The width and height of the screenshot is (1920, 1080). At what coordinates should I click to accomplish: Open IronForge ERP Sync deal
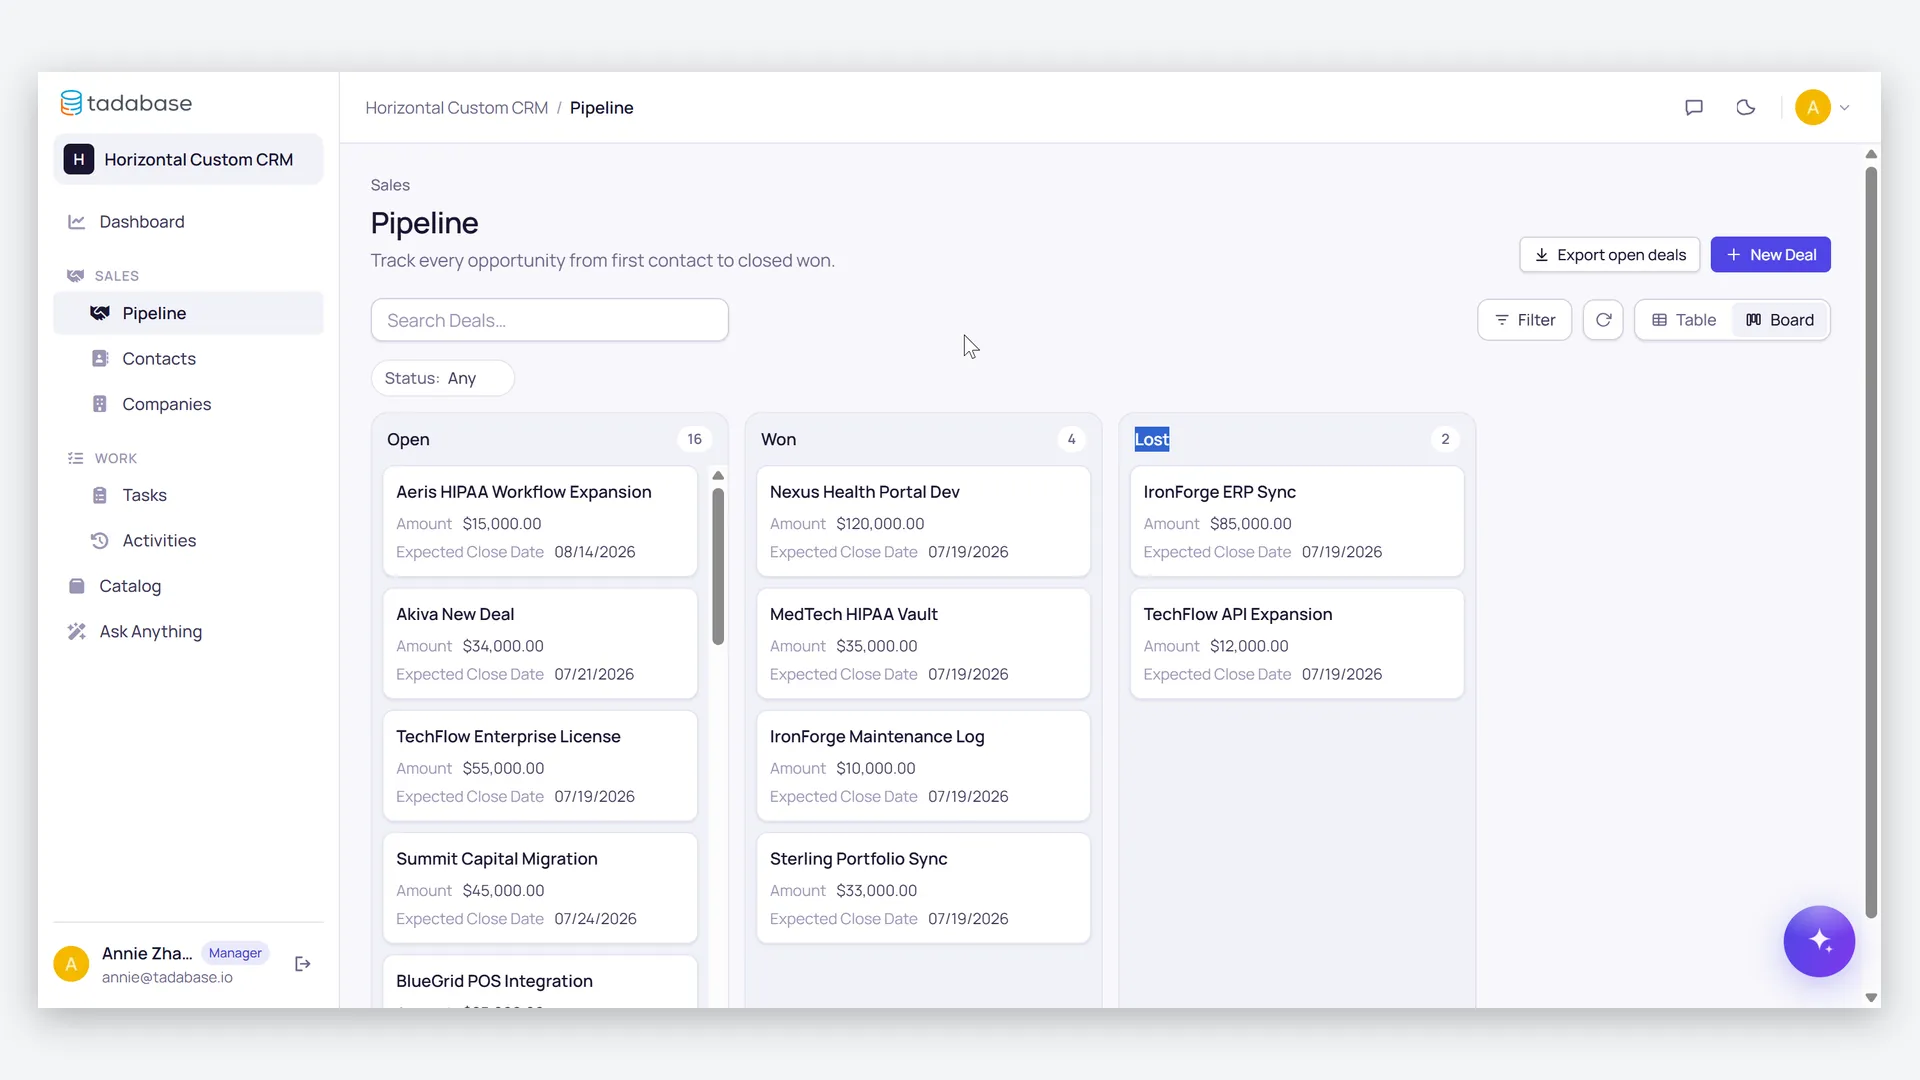(x=1297, y=521)
